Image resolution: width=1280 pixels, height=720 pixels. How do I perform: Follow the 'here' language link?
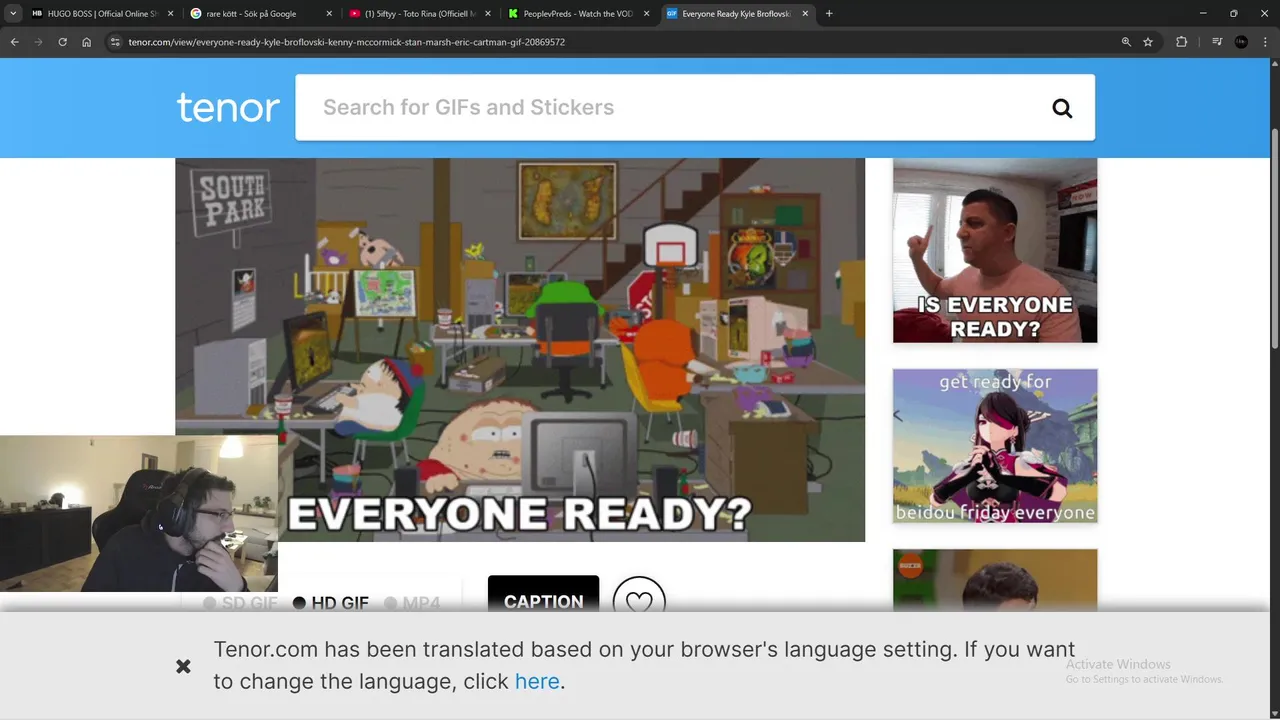[537, 681]
